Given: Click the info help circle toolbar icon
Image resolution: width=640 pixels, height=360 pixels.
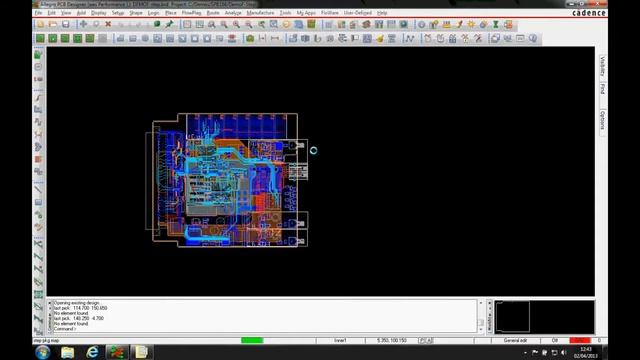Looking at the screenshot, I should 533,38.
